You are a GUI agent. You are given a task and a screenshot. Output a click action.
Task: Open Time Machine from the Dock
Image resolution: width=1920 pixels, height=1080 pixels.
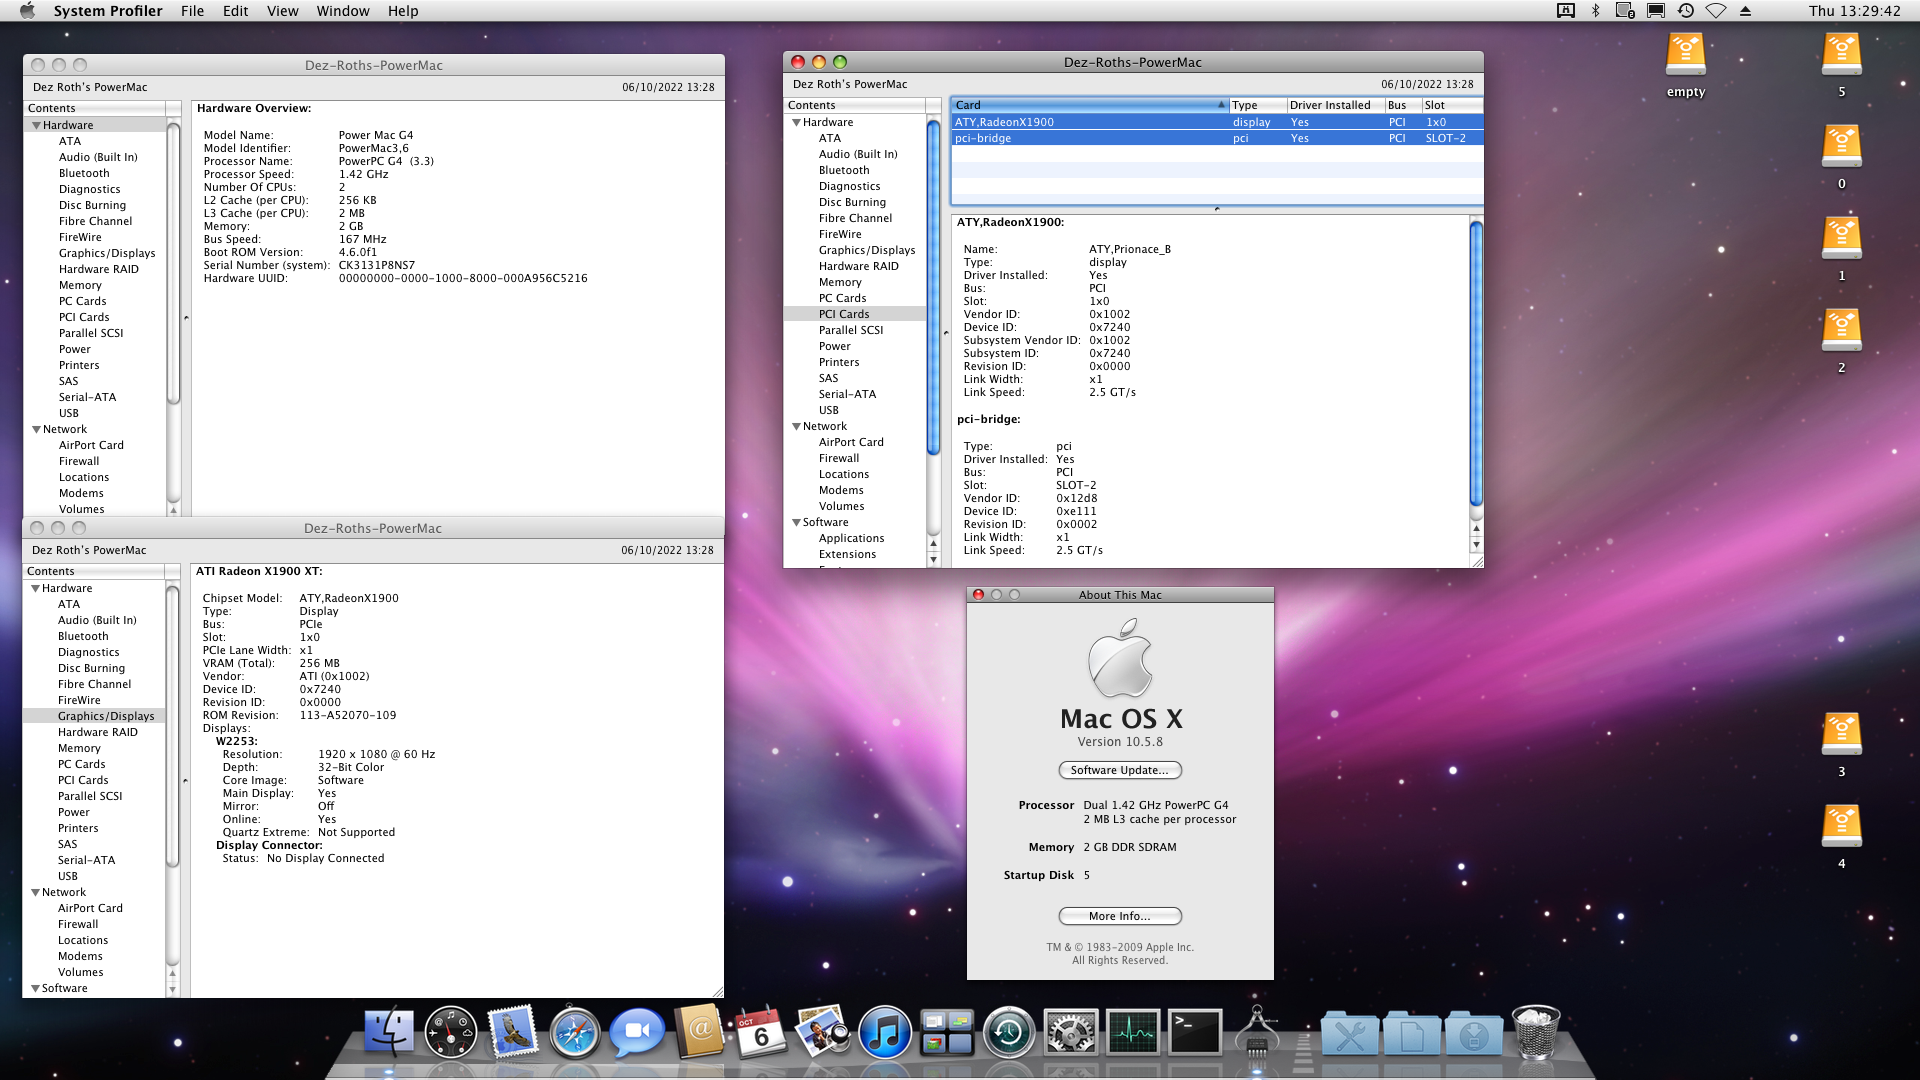[1008, 1033]
